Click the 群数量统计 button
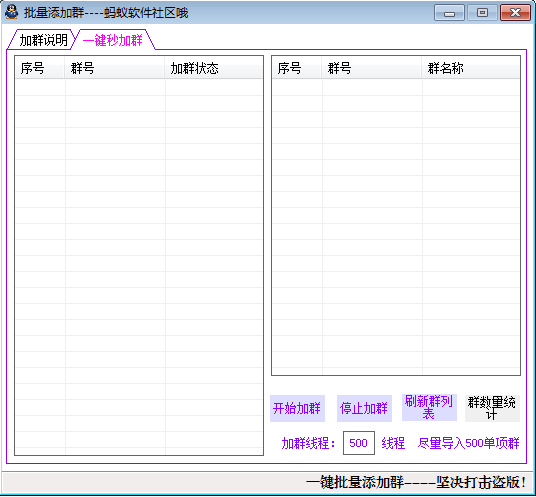The height and width of the screenshot is (497, 536). coord(492,408)
